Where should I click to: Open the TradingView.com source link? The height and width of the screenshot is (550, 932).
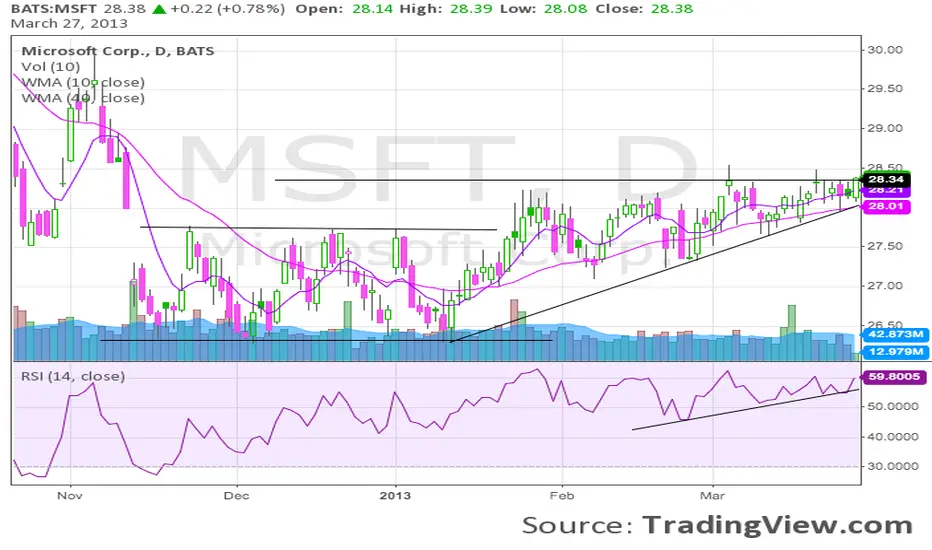pos(777,526)
